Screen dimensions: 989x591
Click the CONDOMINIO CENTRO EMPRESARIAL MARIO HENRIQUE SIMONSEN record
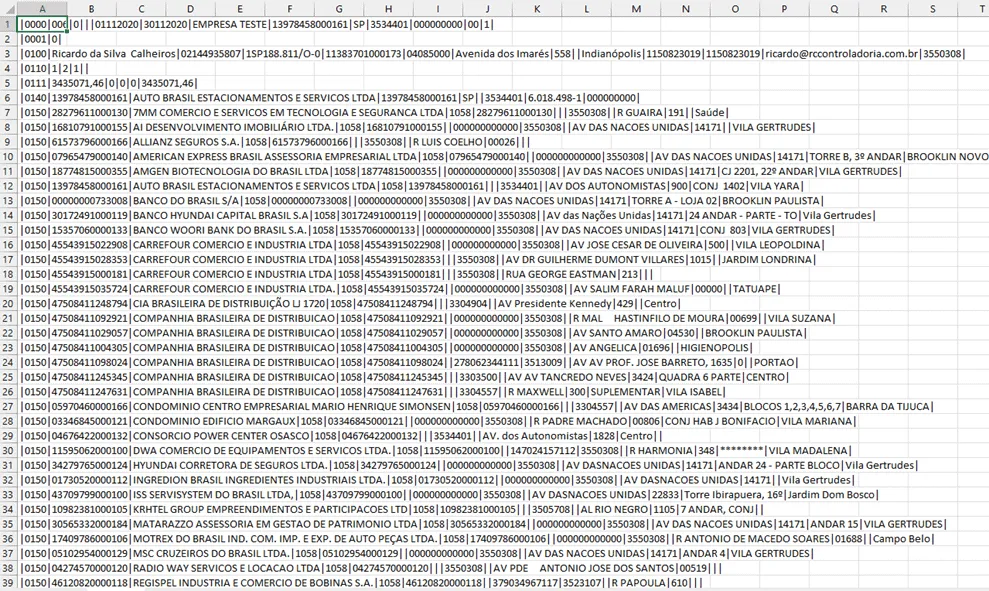pos(477,406)
